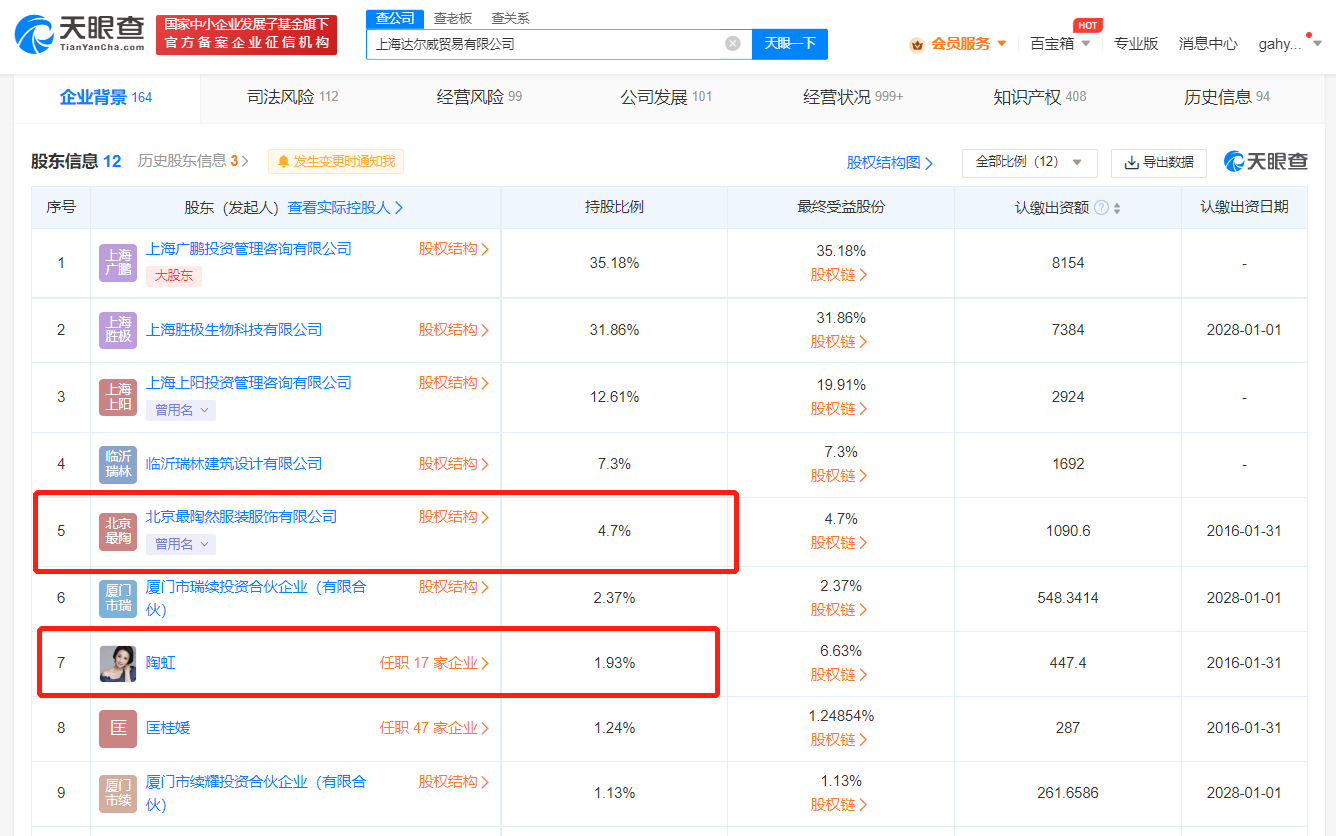Viewport: 1336px width, 836px height.
Task: Open 查看实际控股人 link
Action: (x=346, y=208)
